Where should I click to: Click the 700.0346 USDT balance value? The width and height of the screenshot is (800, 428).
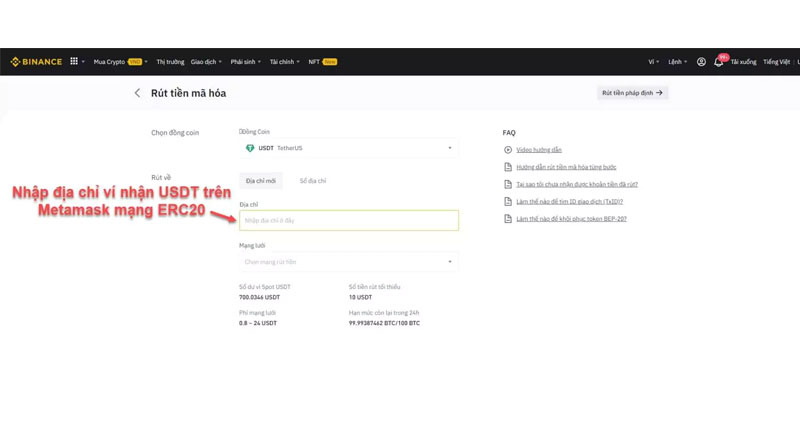click(x=259, y=297)
